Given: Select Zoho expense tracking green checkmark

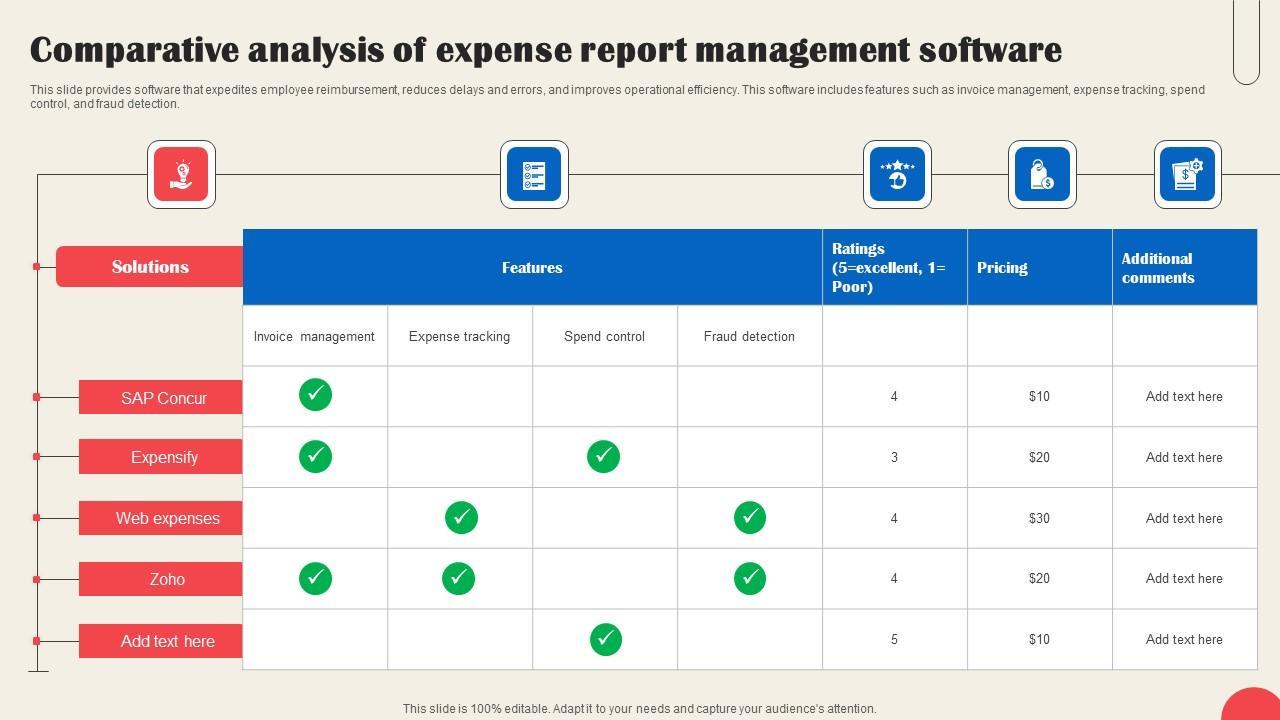Looking at the screenshot, I should pos(459,578).
